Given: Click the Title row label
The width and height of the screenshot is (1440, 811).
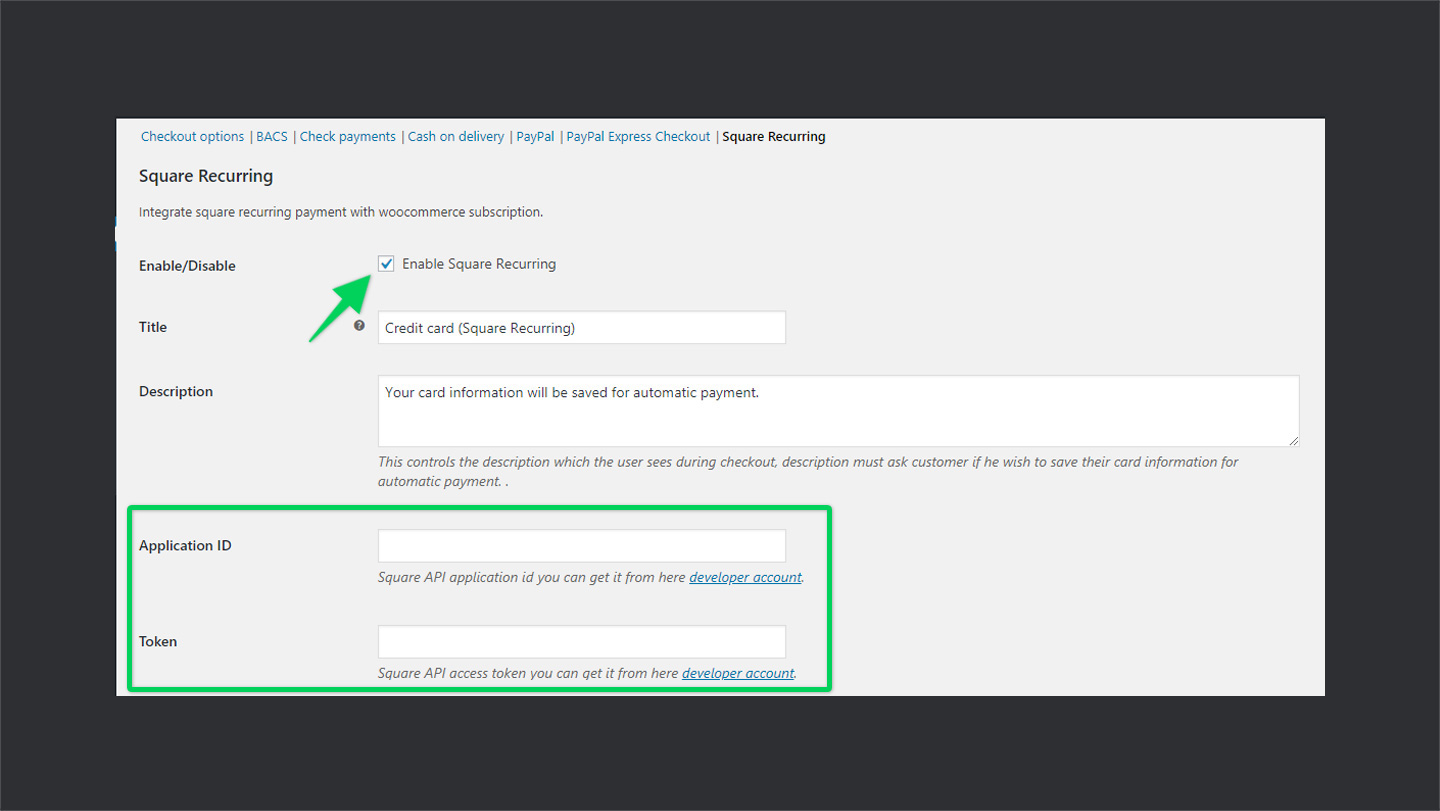Looking at the screenshot, I should [153, 327].
